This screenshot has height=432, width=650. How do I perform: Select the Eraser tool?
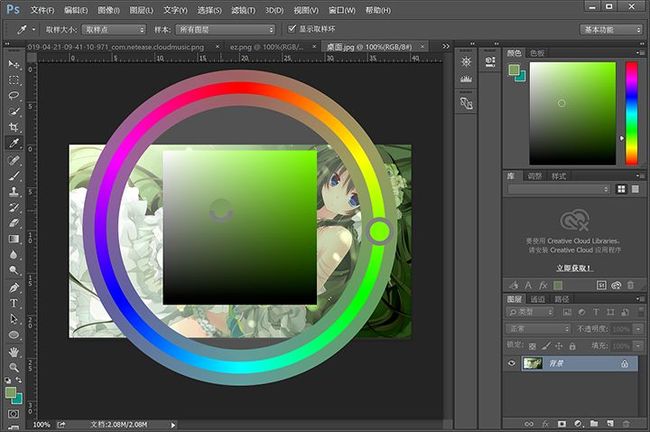pos(14,223)
